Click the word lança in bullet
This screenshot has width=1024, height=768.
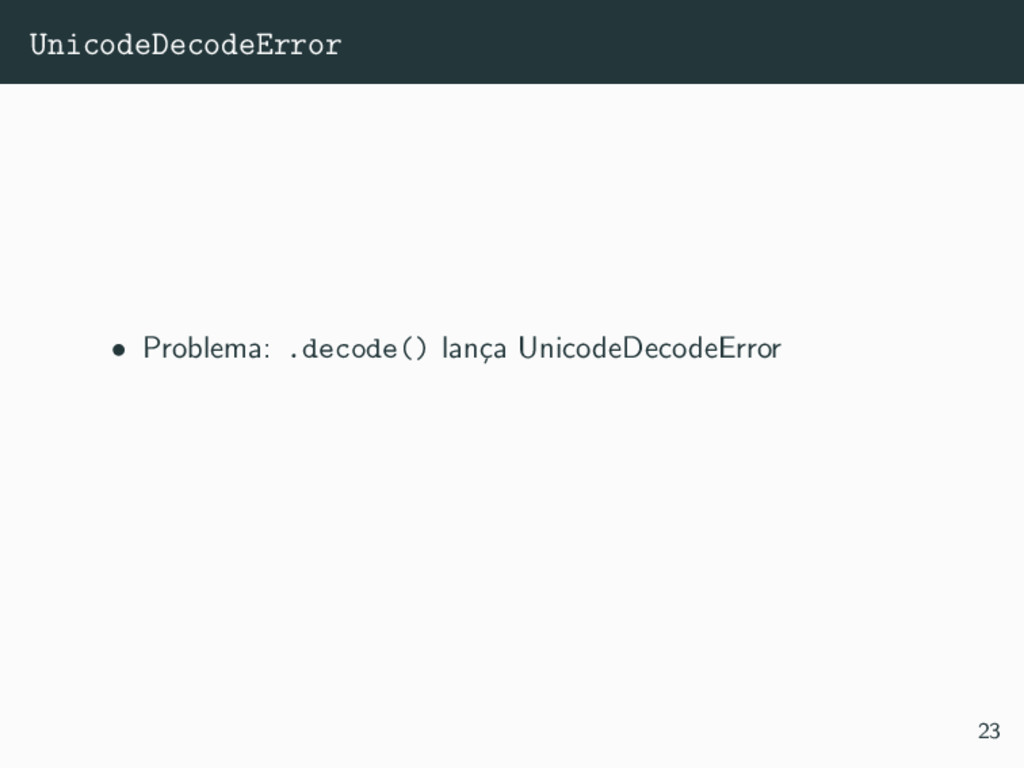(474, 348)
